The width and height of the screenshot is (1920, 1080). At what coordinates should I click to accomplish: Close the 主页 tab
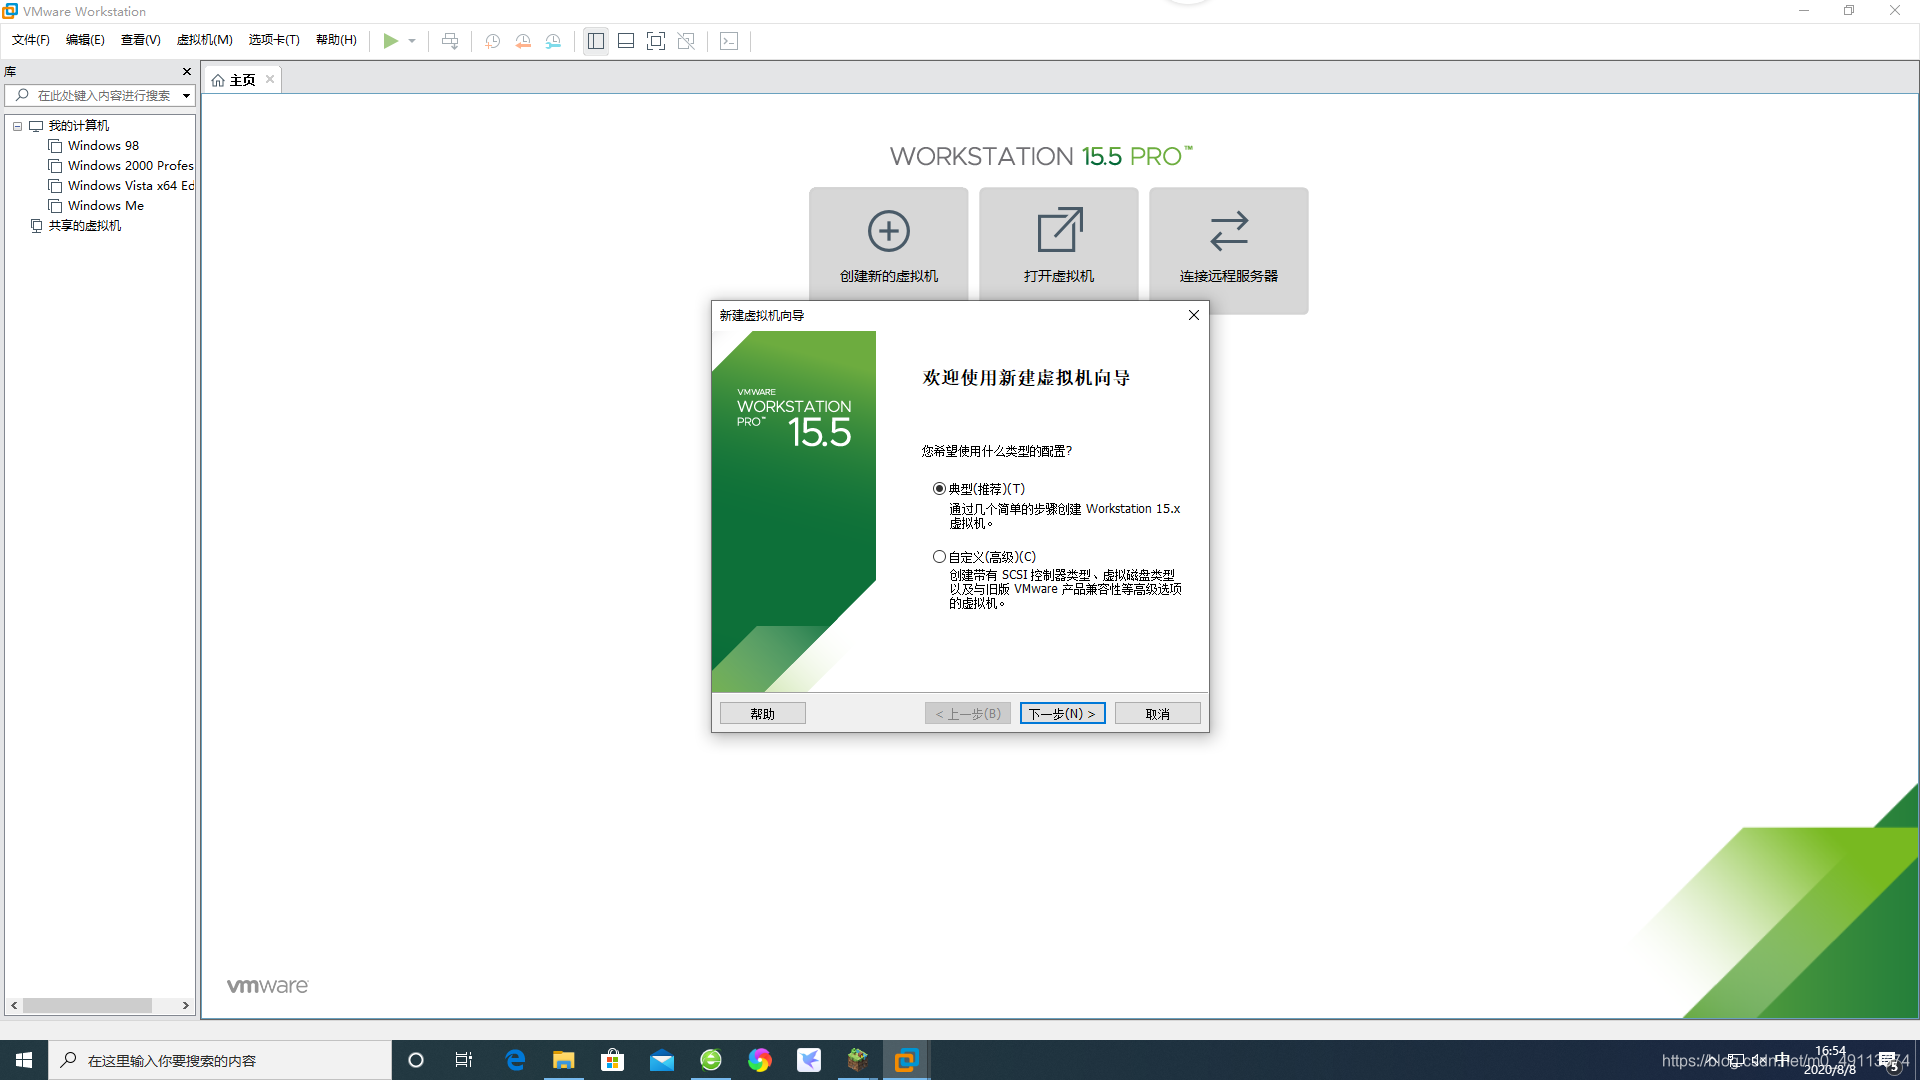tap(270, 79)
